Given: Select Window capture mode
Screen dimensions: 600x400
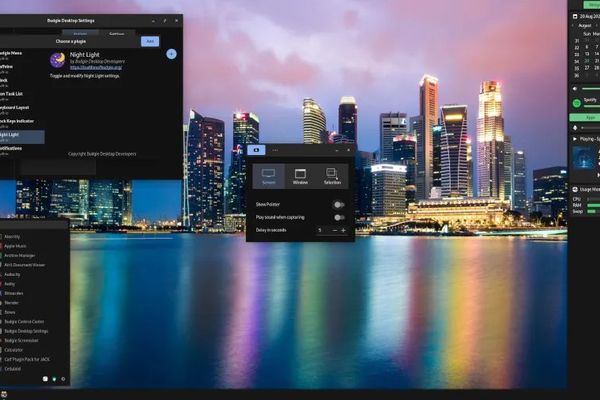Looking at the screenshot, I should (300, 176).
